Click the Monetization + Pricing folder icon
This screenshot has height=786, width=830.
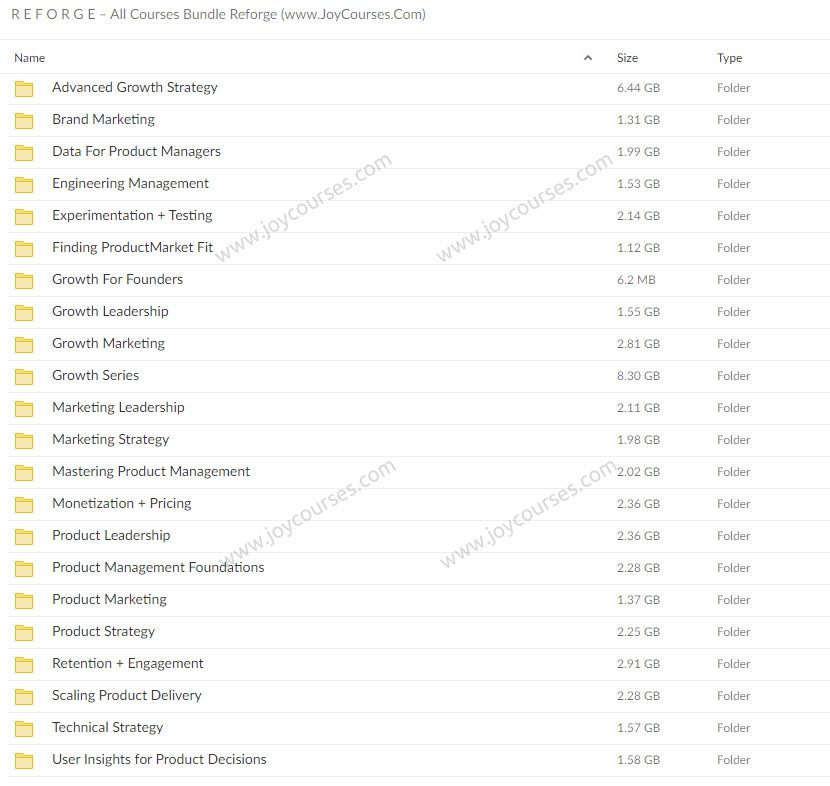[24, 504]
